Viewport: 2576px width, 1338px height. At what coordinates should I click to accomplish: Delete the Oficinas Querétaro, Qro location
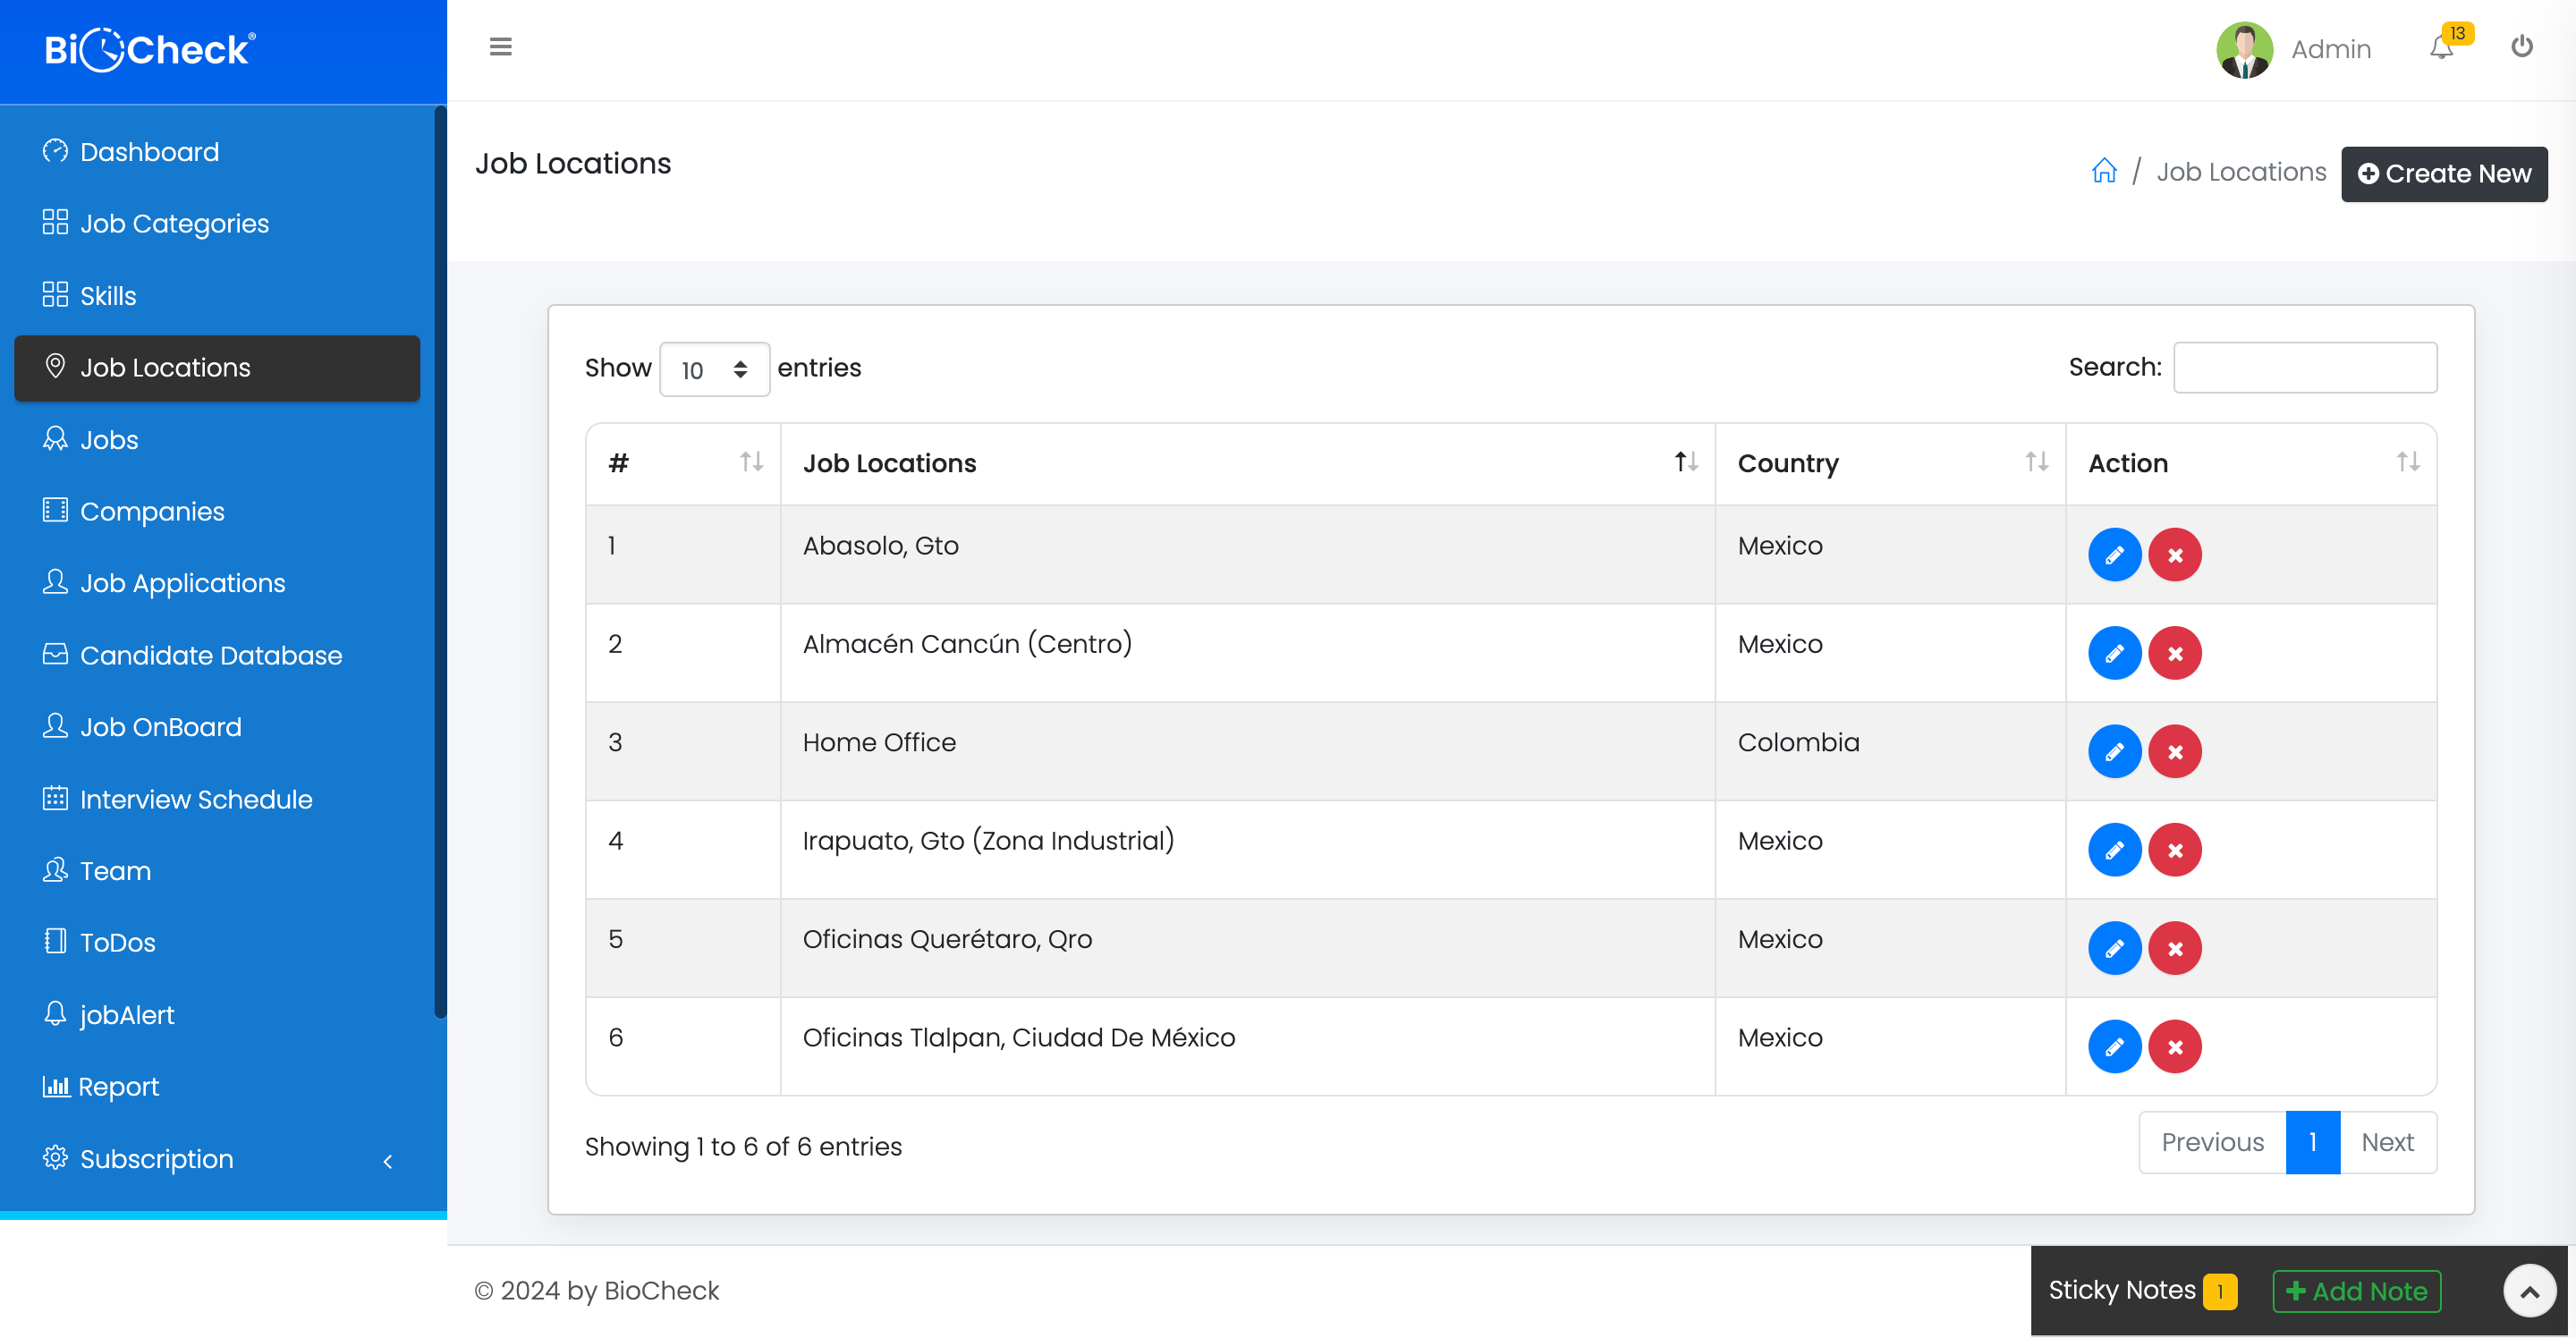click(2174, 948)
